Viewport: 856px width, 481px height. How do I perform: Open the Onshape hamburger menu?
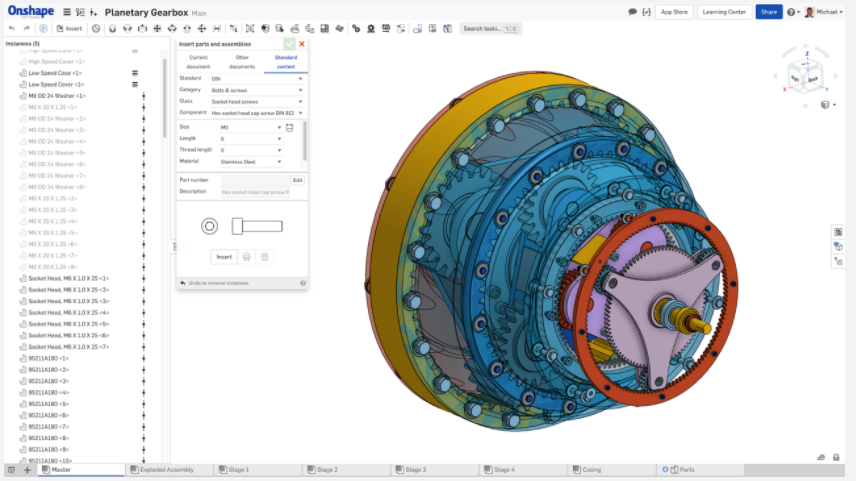(x=66, y=12)
